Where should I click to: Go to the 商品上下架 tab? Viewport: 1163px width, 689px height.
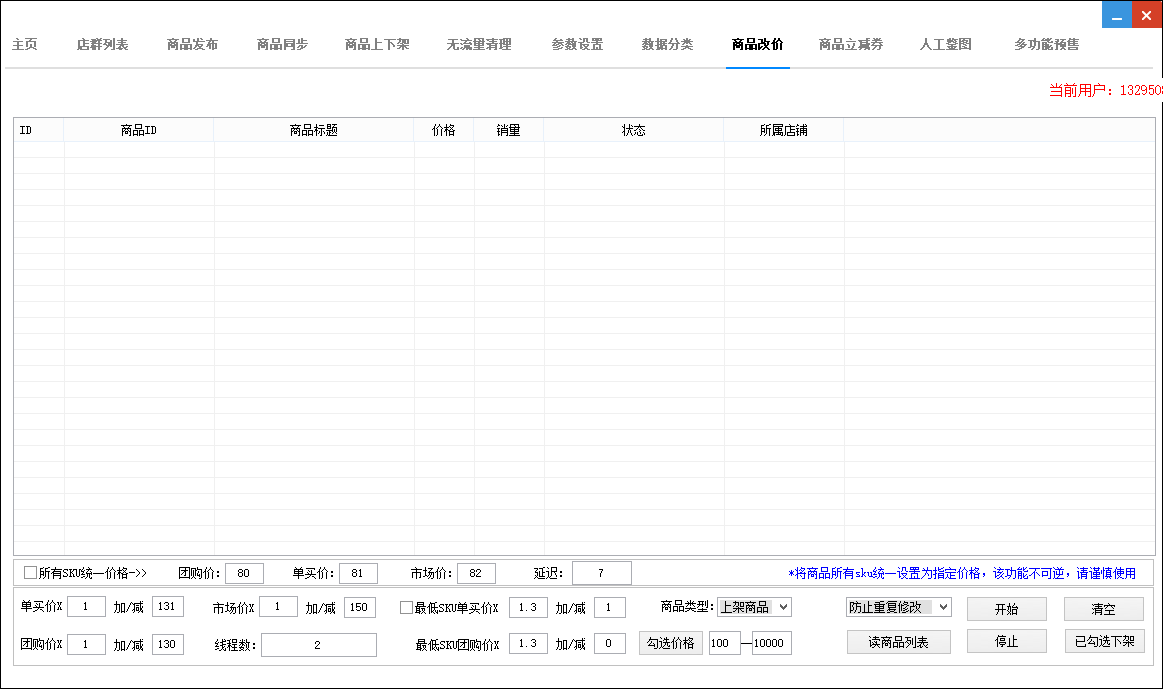[377, 45]
